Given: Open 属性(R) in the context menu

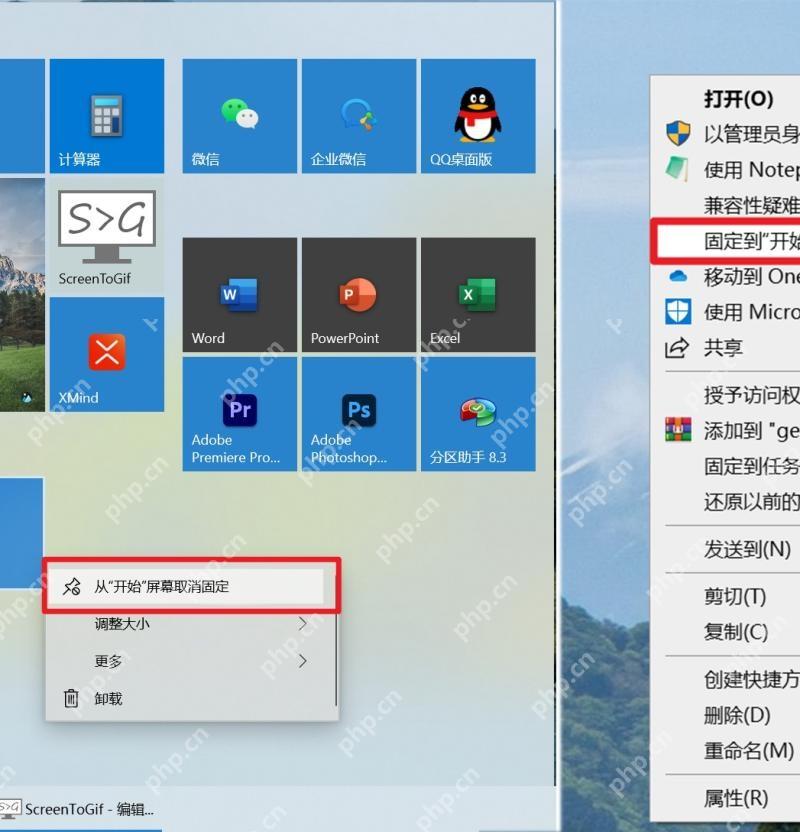Looking at the screenshot, I should tap(726, 798).
